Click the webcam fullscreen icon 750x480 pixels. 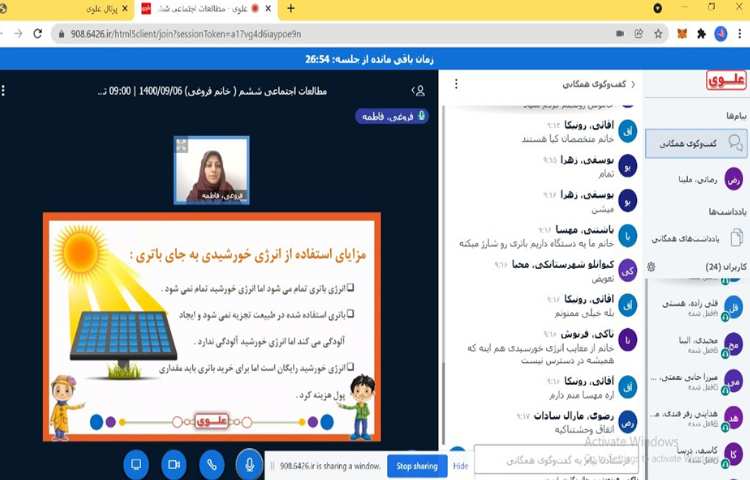pyautogui.click(x=182, y=145)
